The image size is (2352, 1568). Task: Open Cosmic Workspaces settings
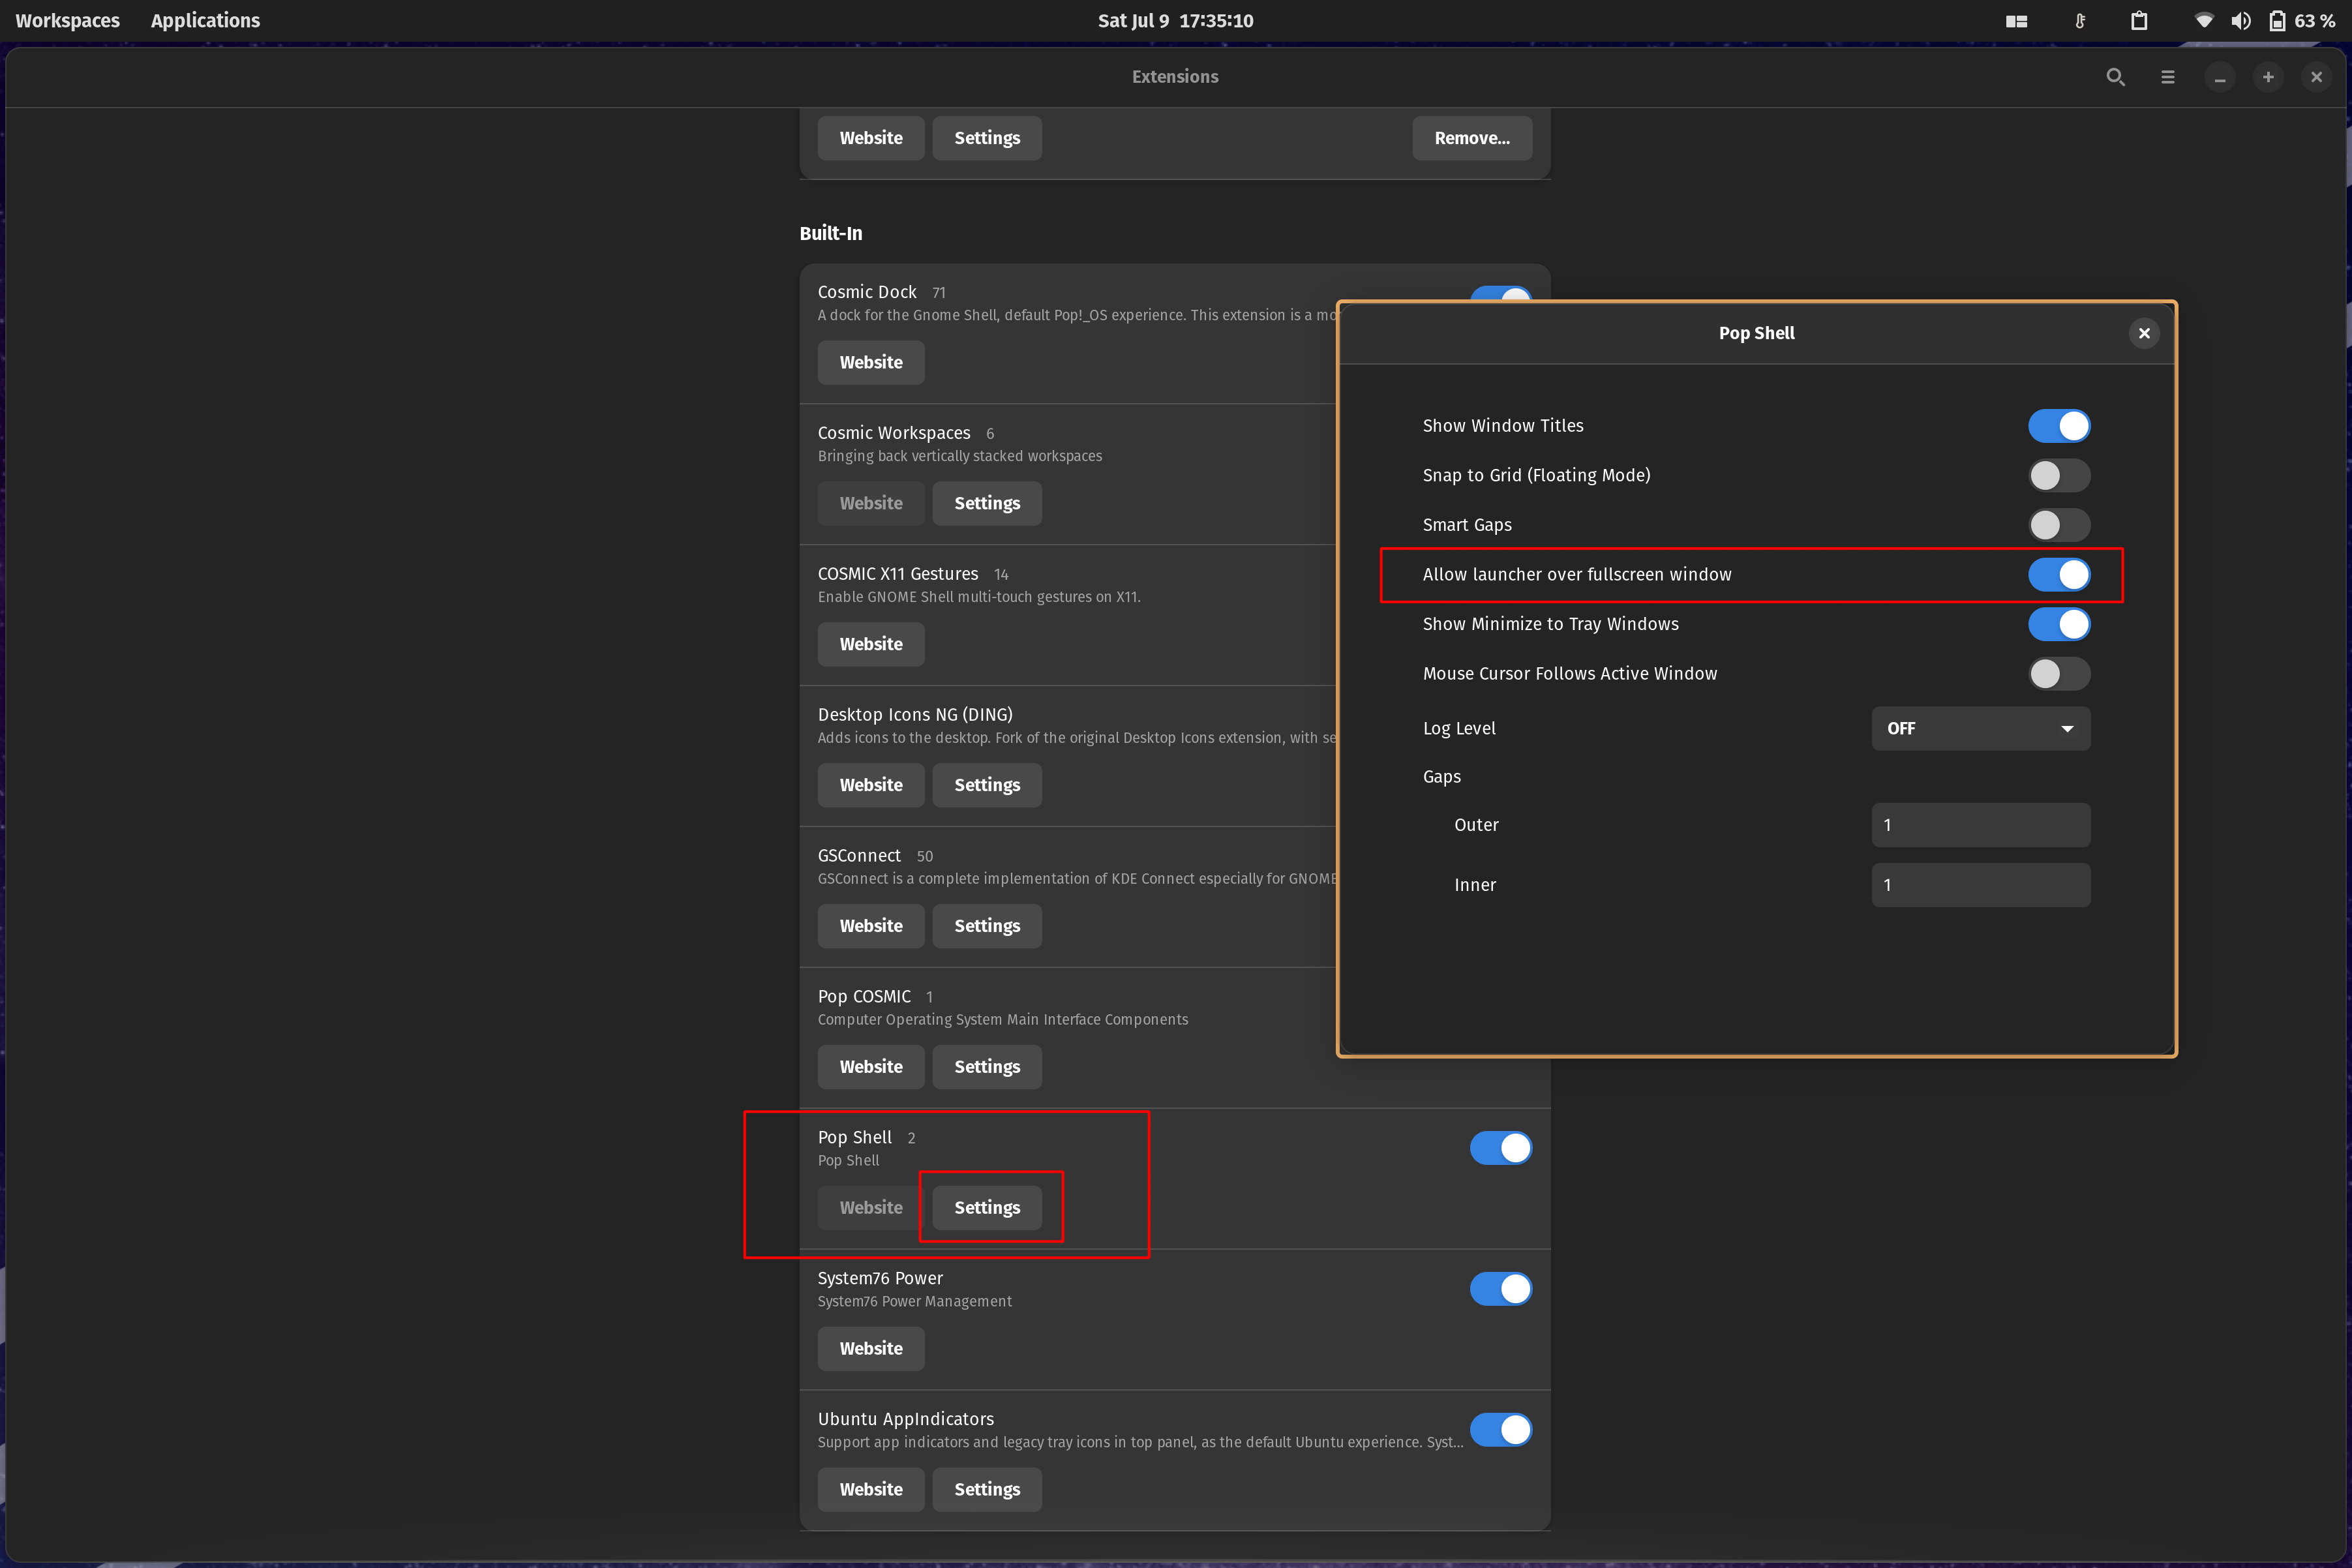(x=987, y=503)
